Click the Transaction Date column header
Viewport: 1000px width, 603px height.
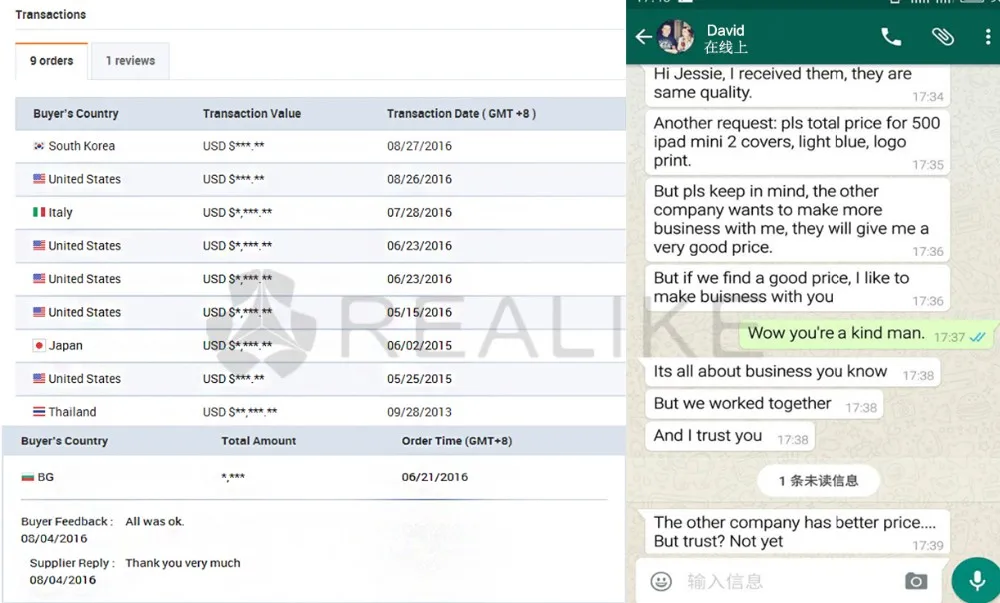point(461,114)
